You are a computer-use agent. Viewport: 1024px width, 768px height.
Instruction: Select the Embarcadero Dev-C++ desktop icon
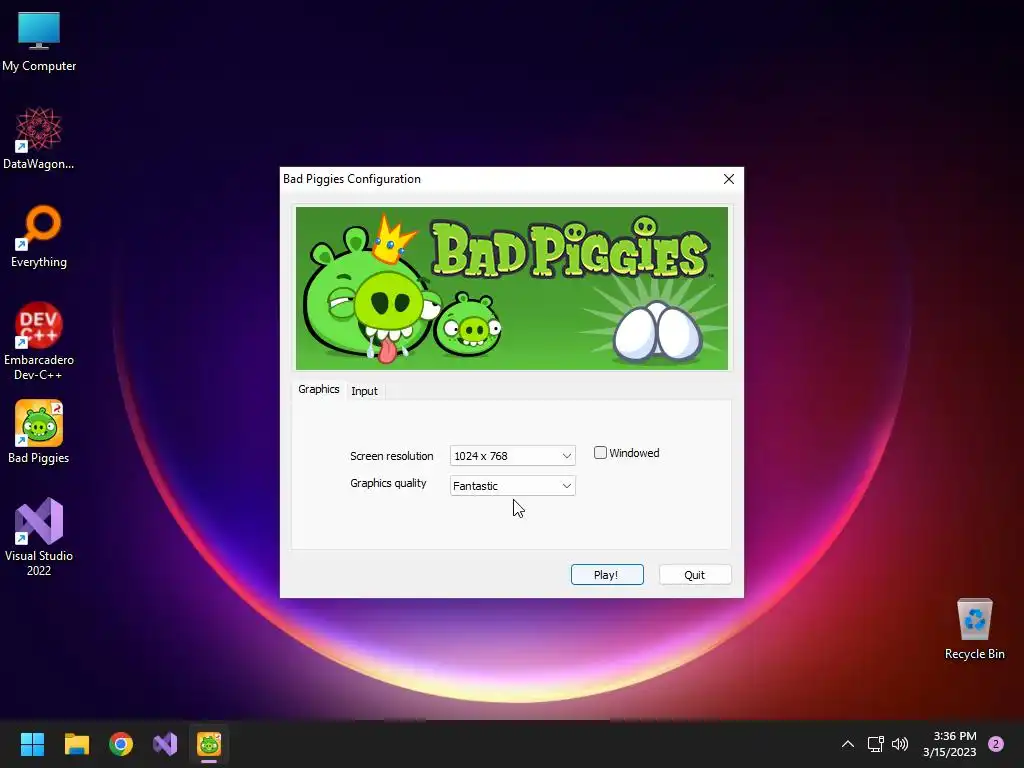(x=39, y=341)
